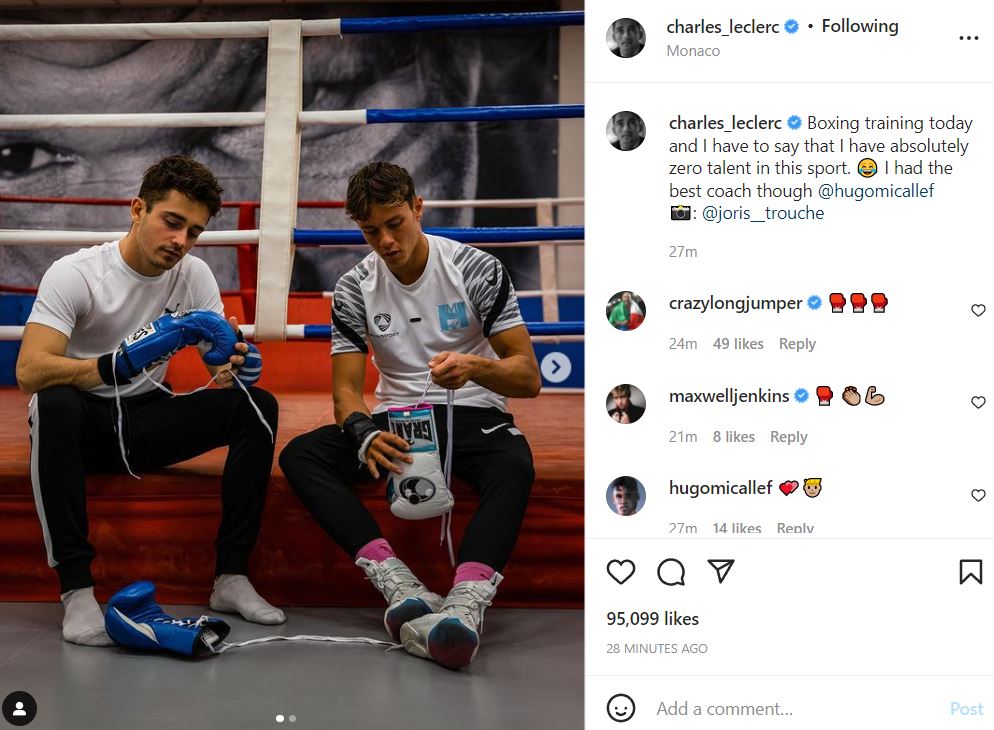Open the @joris__trouche photographer mention

pyautogui.click(x=763, y=213)
